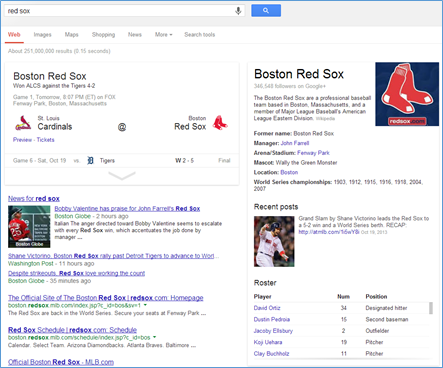Click the Designated hitter position cell
Viewport: 443px width, 368px height.
tap(386, 308)
